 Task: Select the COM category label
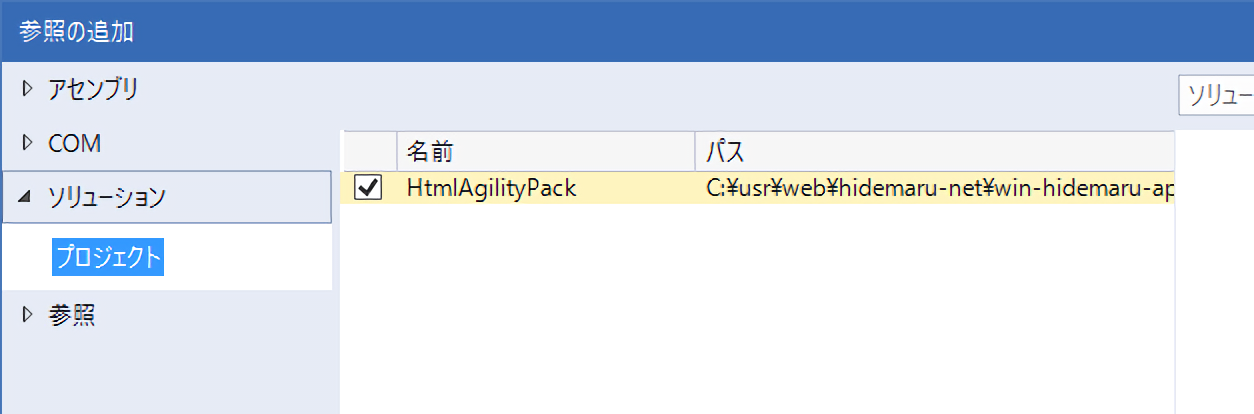pos(75,144)
